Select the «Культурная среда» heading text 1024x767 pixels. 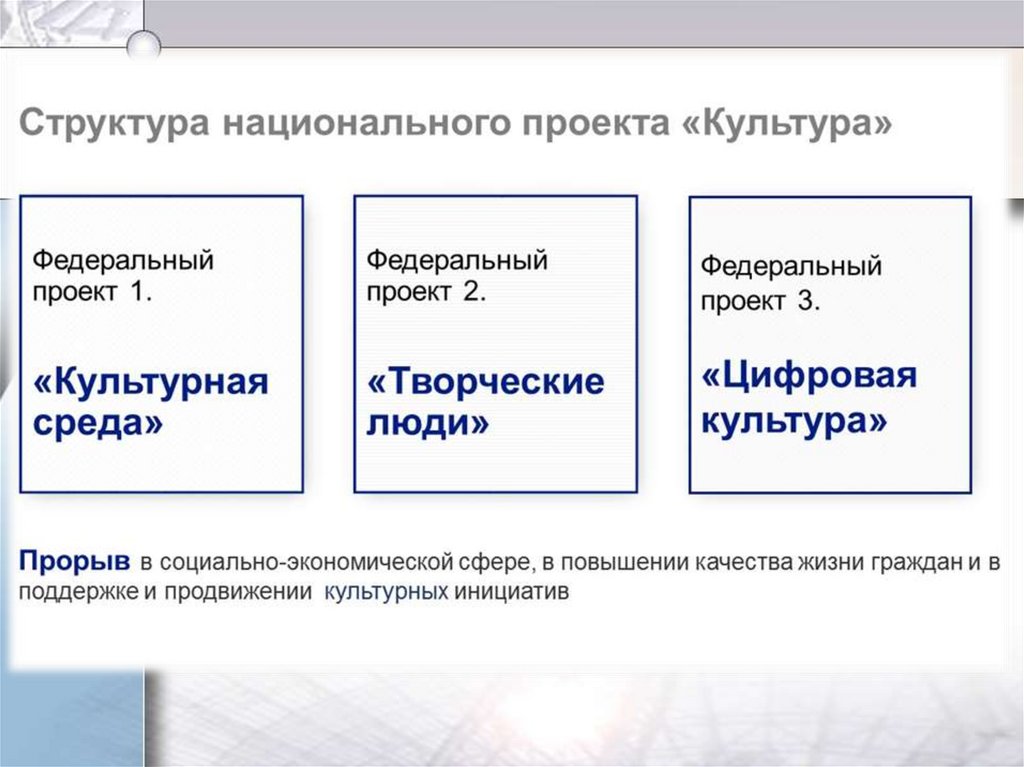tap(151, 402)
